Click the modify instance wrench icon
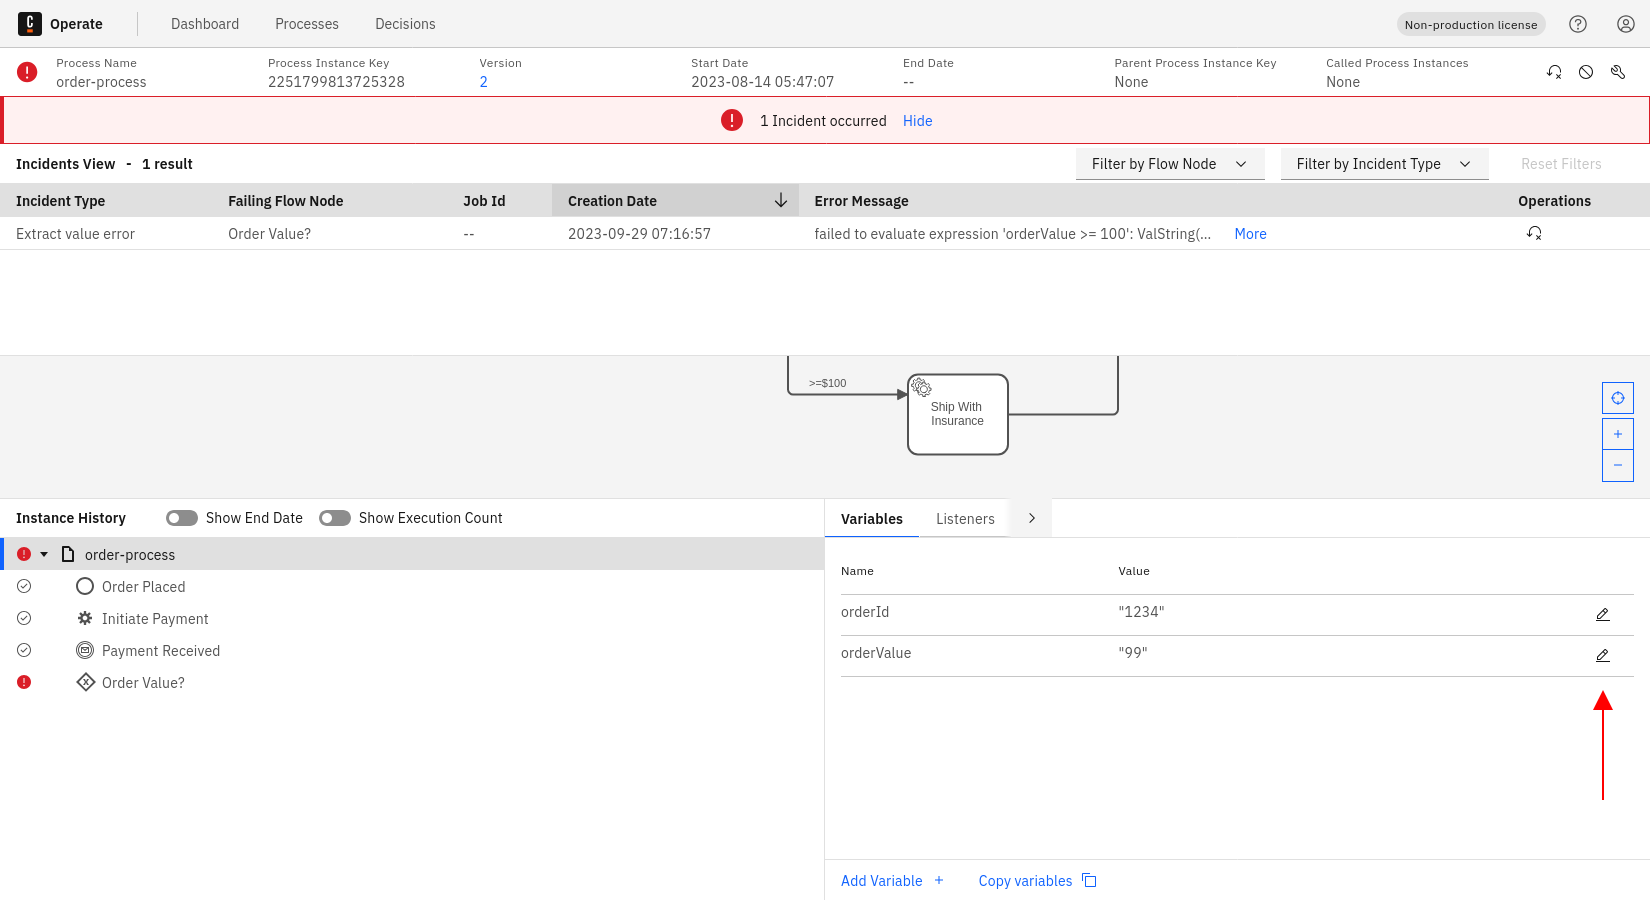Viewport: 1650px width, 900px height. pyautogui.click(x=1618, y=72)
